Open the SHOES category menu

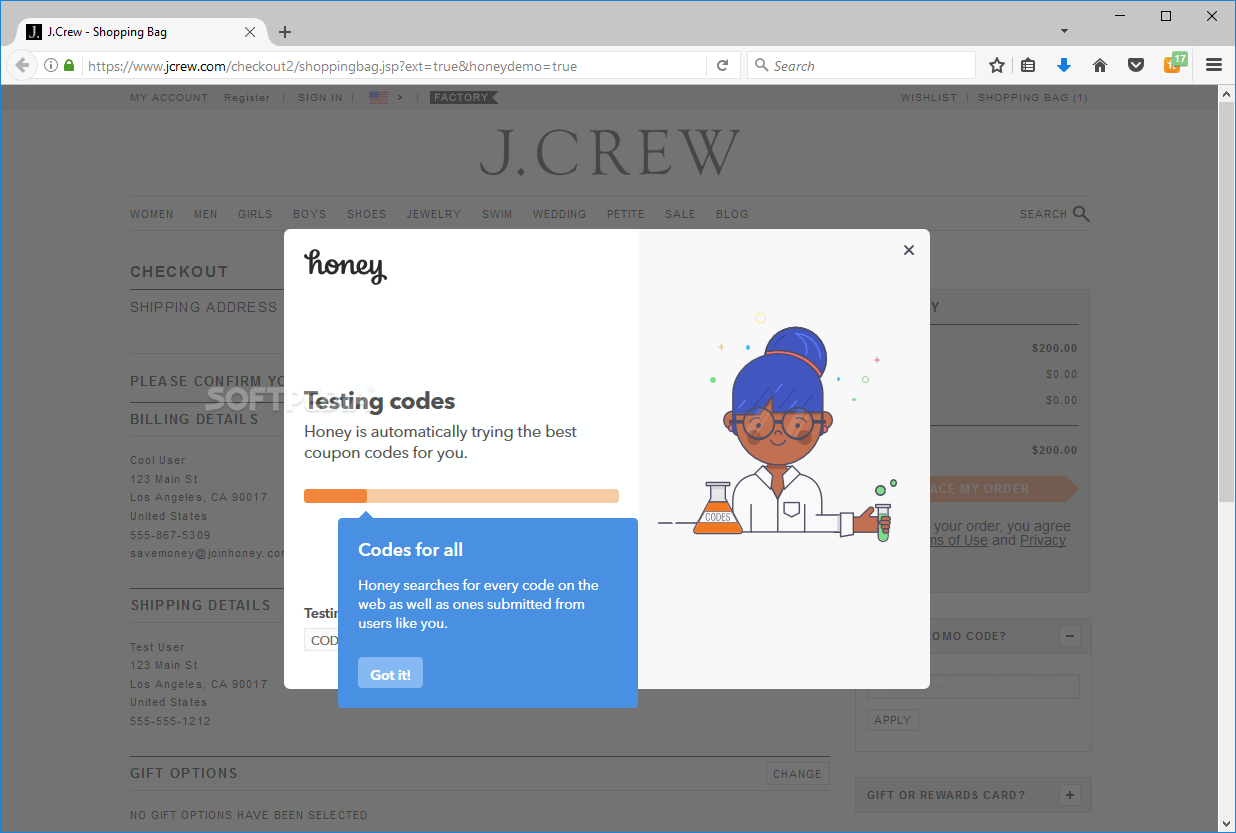(367, 214)
